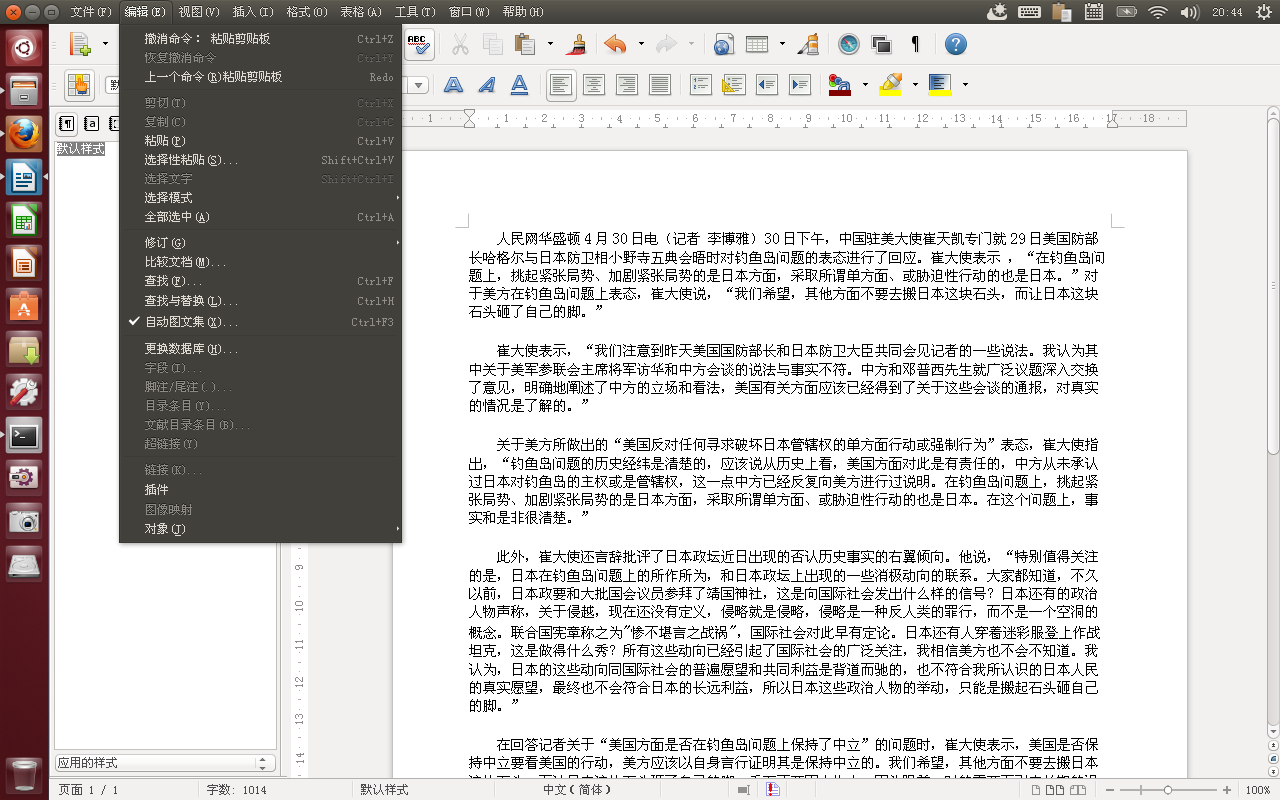The height and width of the screenshot is (800, 1280).
Task: Open Font Color dropdown arrow
Action: (865, 85)
